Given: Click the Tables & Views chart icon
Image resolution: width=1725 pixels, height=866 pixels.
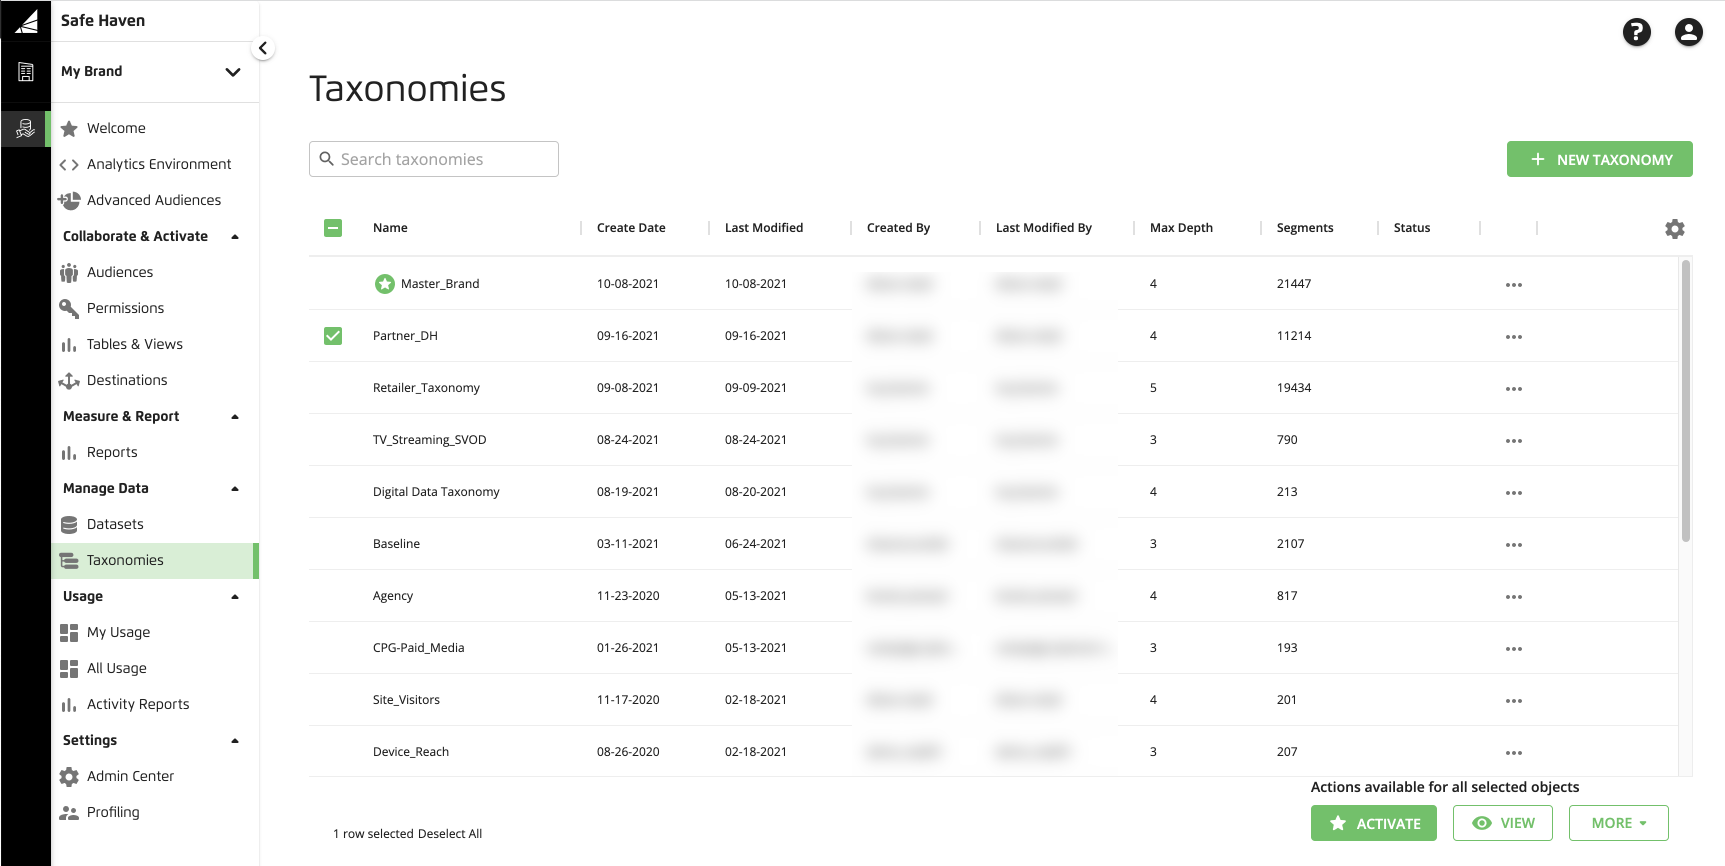Looking at the screenshot, I should coord(69,345).
